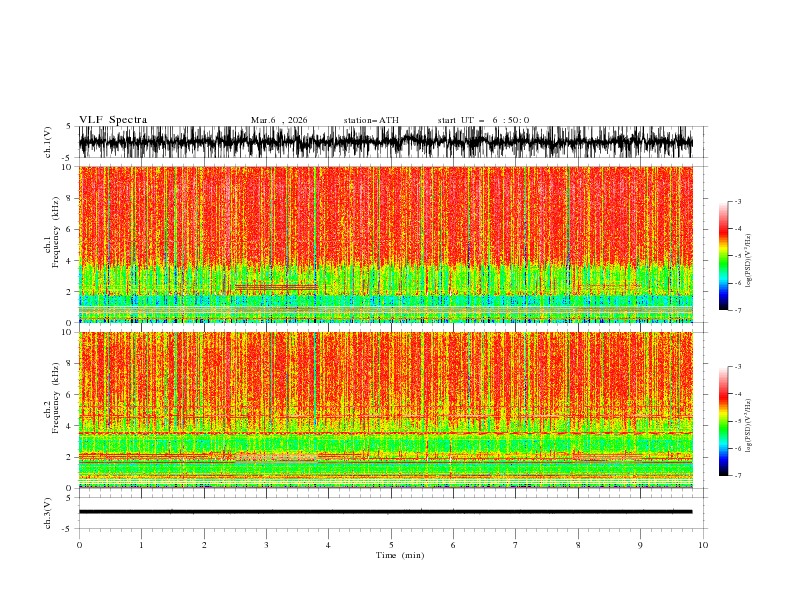
Task: Click inside the ch.2 spectrogram panel
Action: (385, 410)
